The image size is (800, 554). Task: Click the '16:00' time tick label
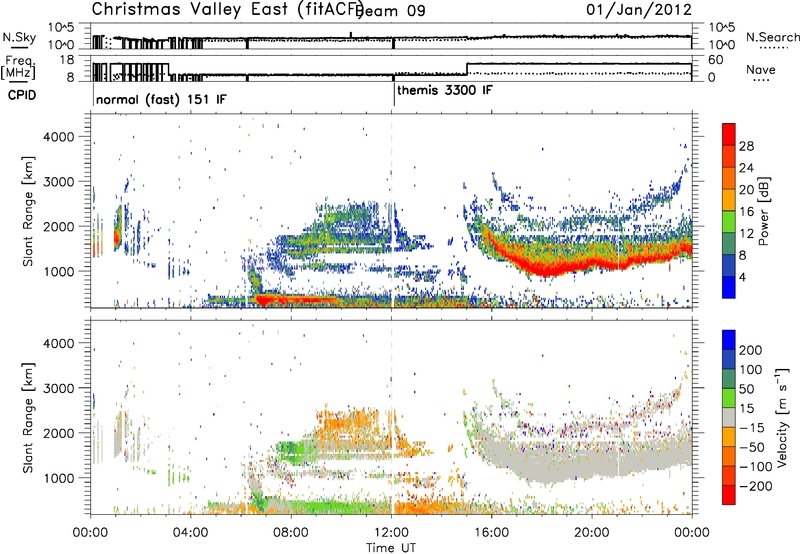pyautogui.click(x=491, y=533)
